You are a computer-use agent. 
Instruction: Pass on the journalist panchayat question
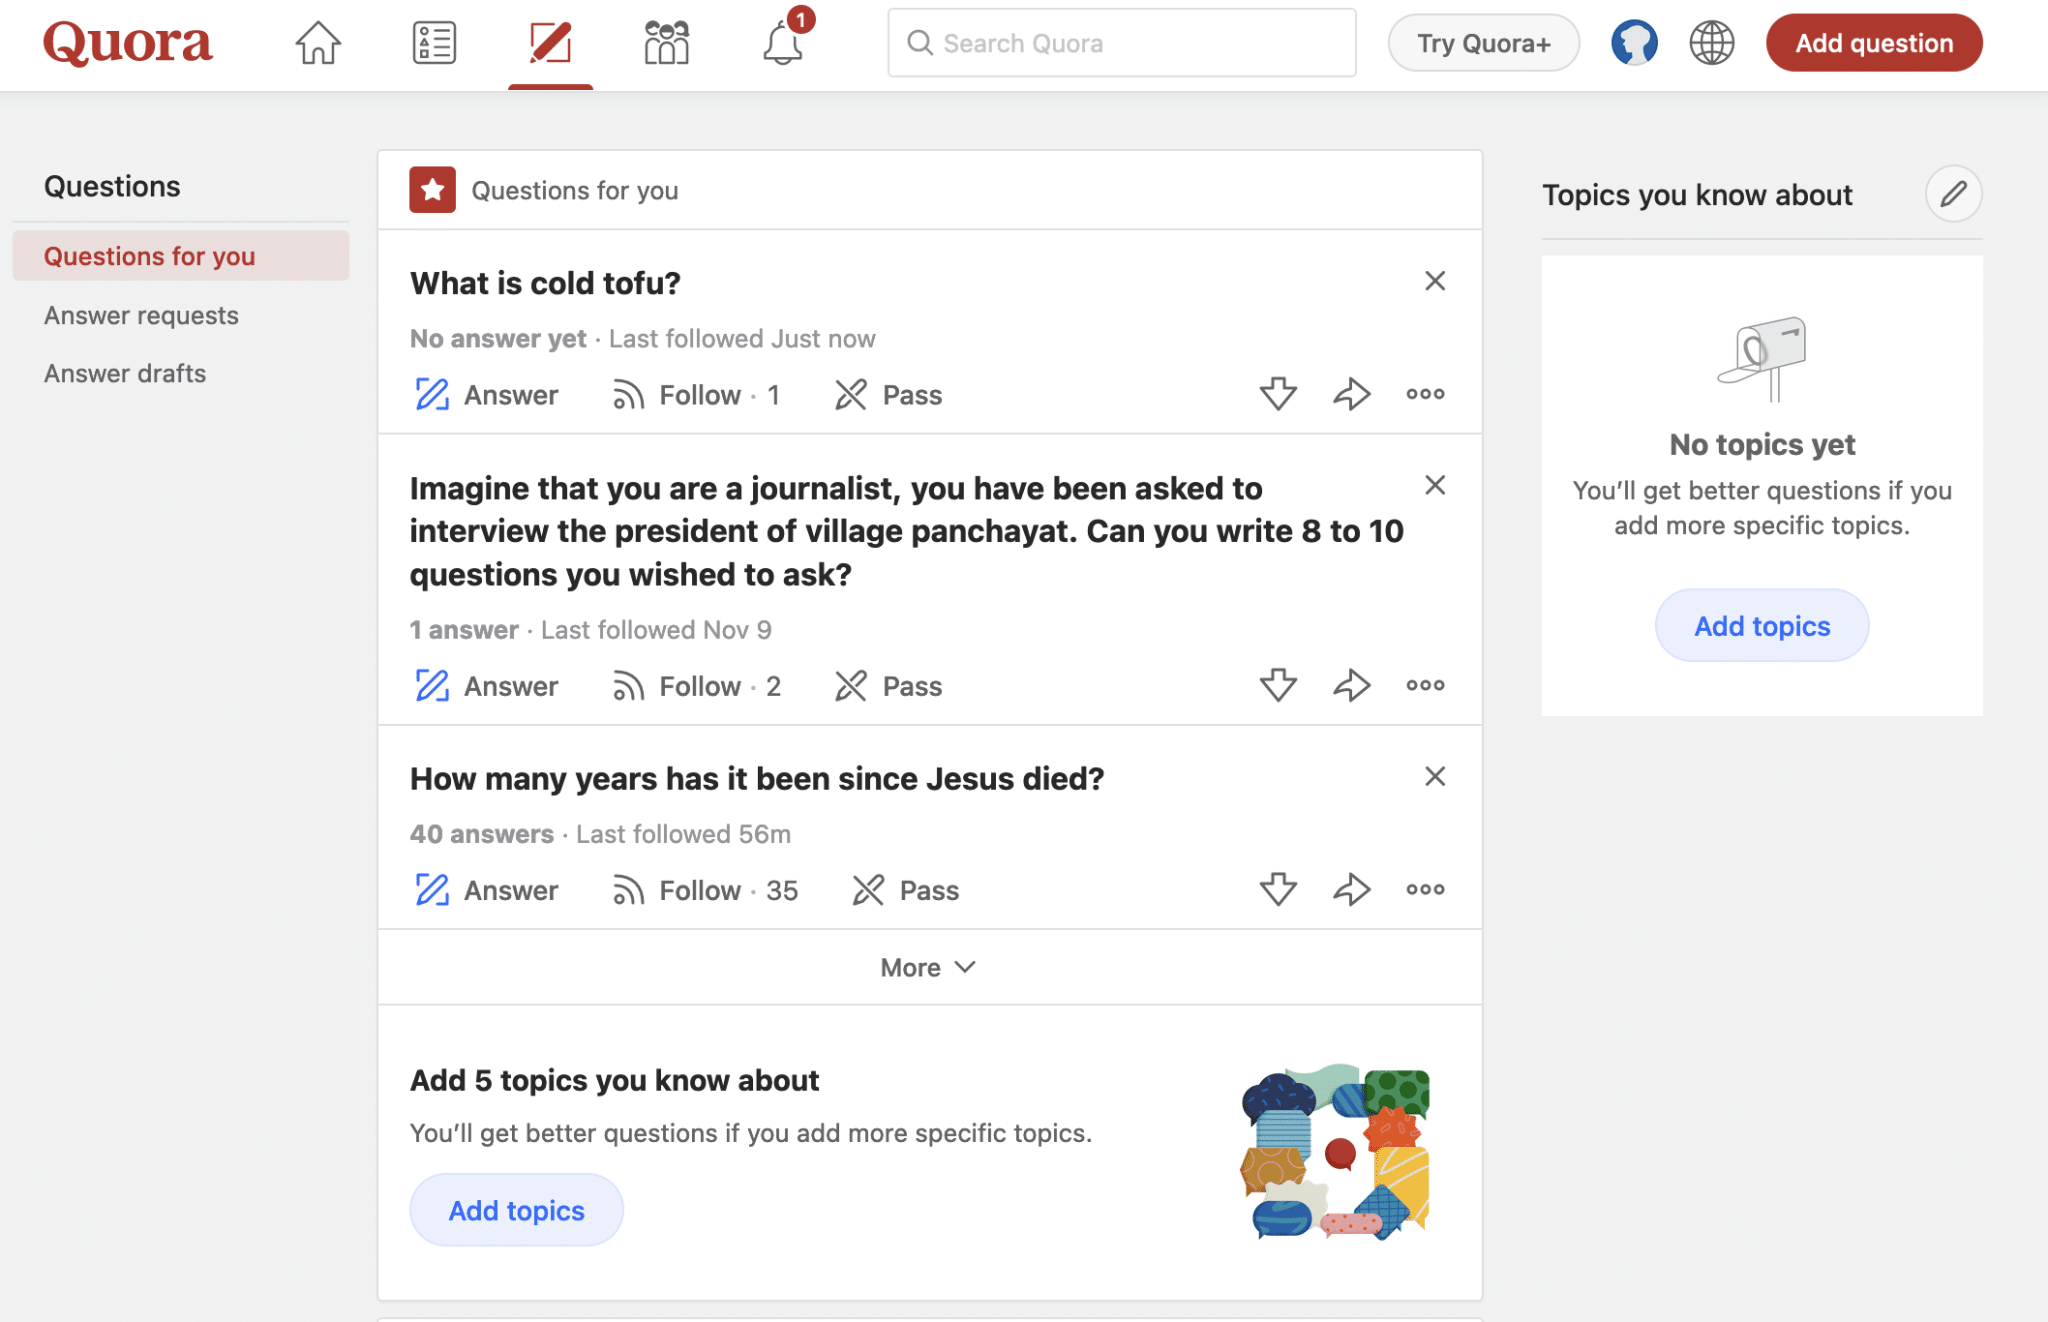(888, 686)
